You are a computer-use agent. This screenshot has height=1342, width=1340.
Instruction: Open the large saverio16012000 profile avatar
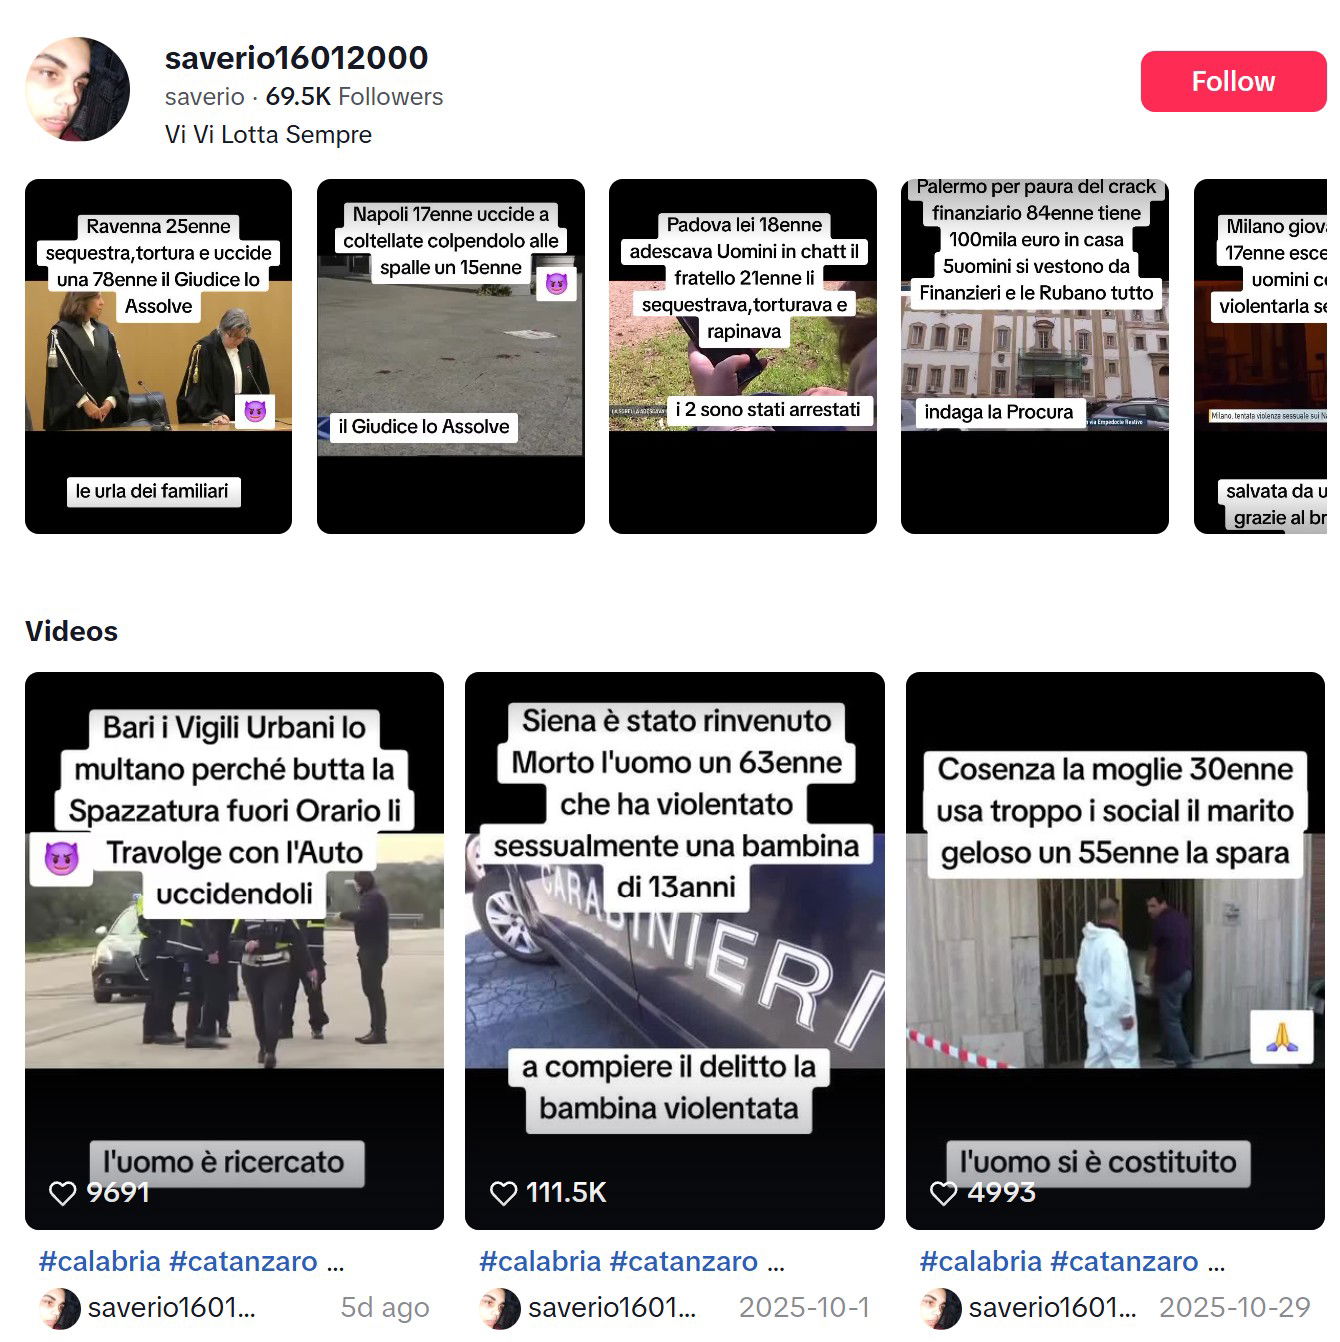click(x=77, y=90)
